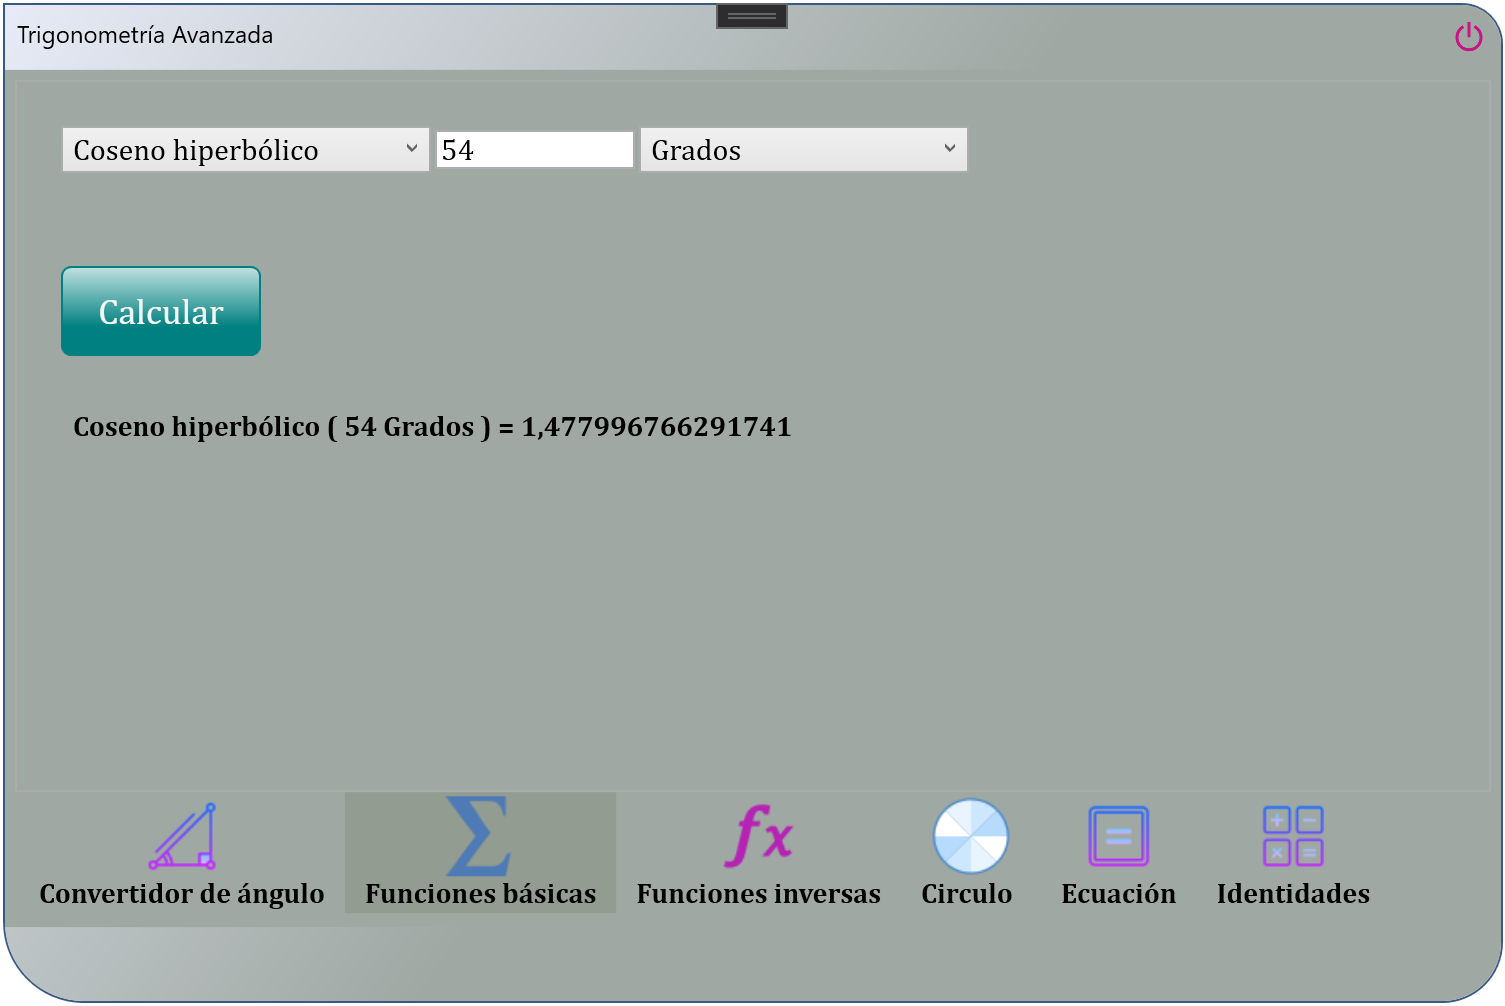Expand the Grados unit dropdown
Screen dimensions: 1505x1006
click(x=804, y=150)
